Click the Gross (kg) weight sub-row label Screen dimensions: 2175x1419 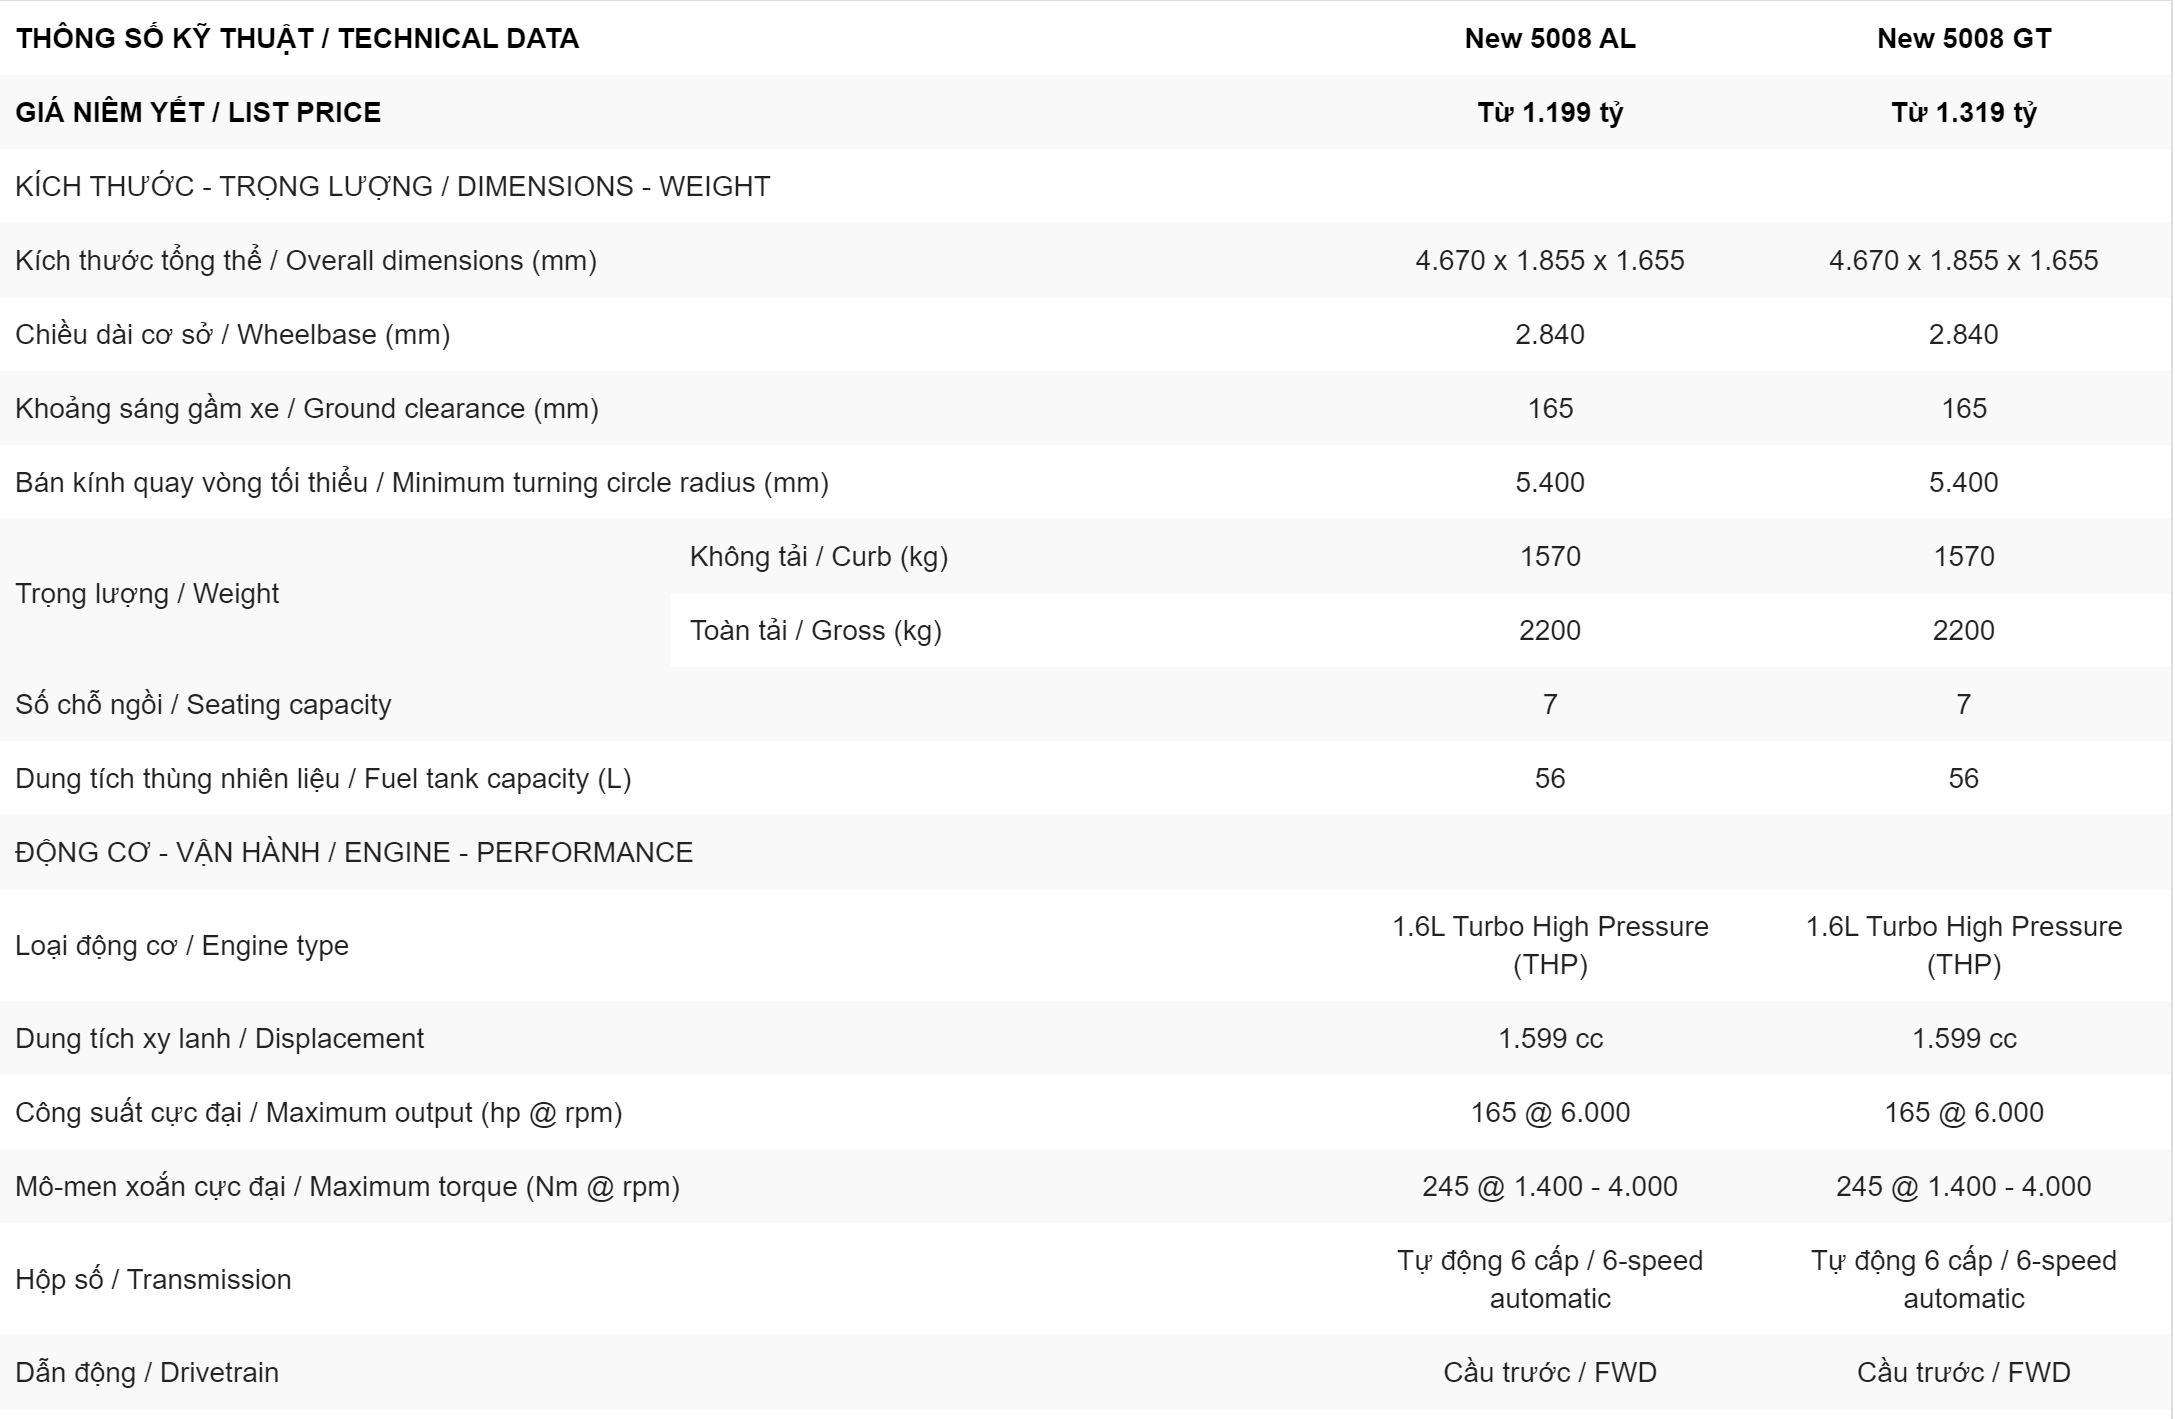point(815,630)
